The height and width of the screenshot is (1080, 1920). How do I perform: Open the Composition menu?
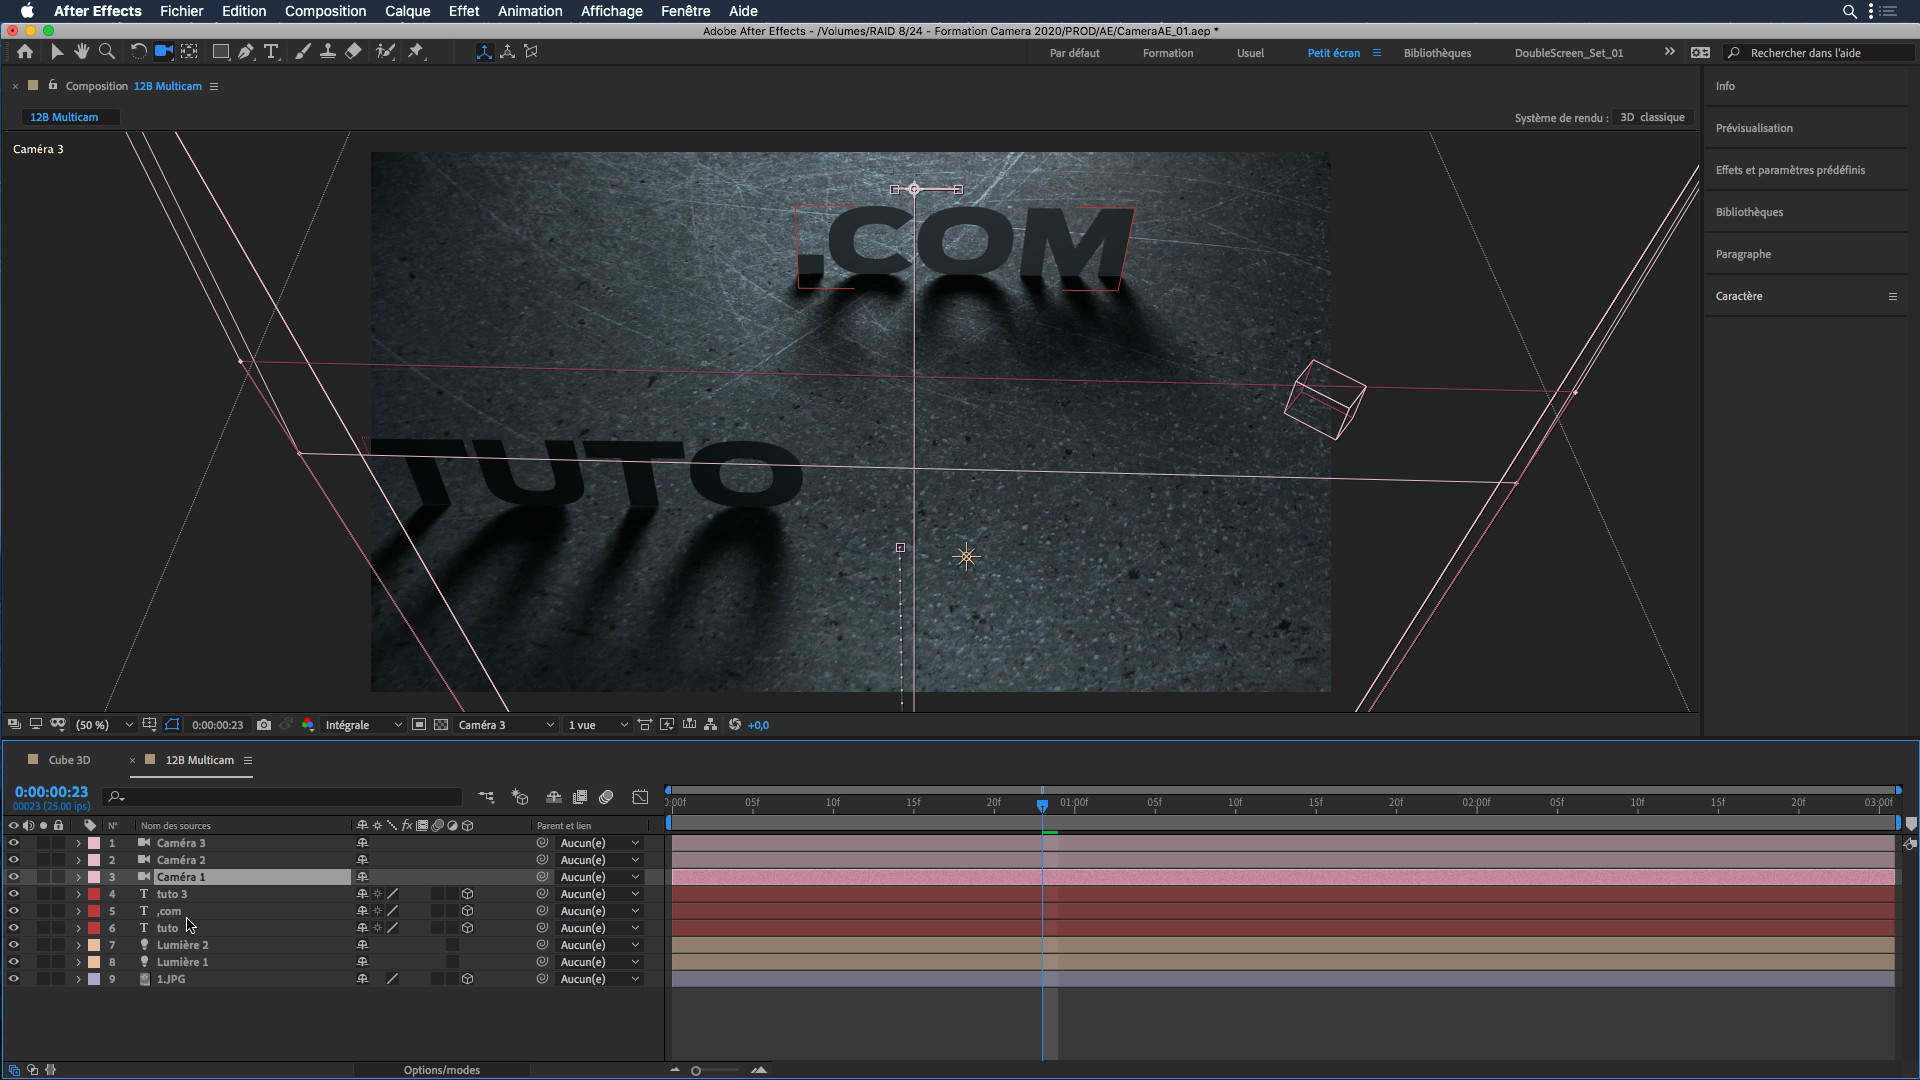pyautogui.click(x=325, y=11)
